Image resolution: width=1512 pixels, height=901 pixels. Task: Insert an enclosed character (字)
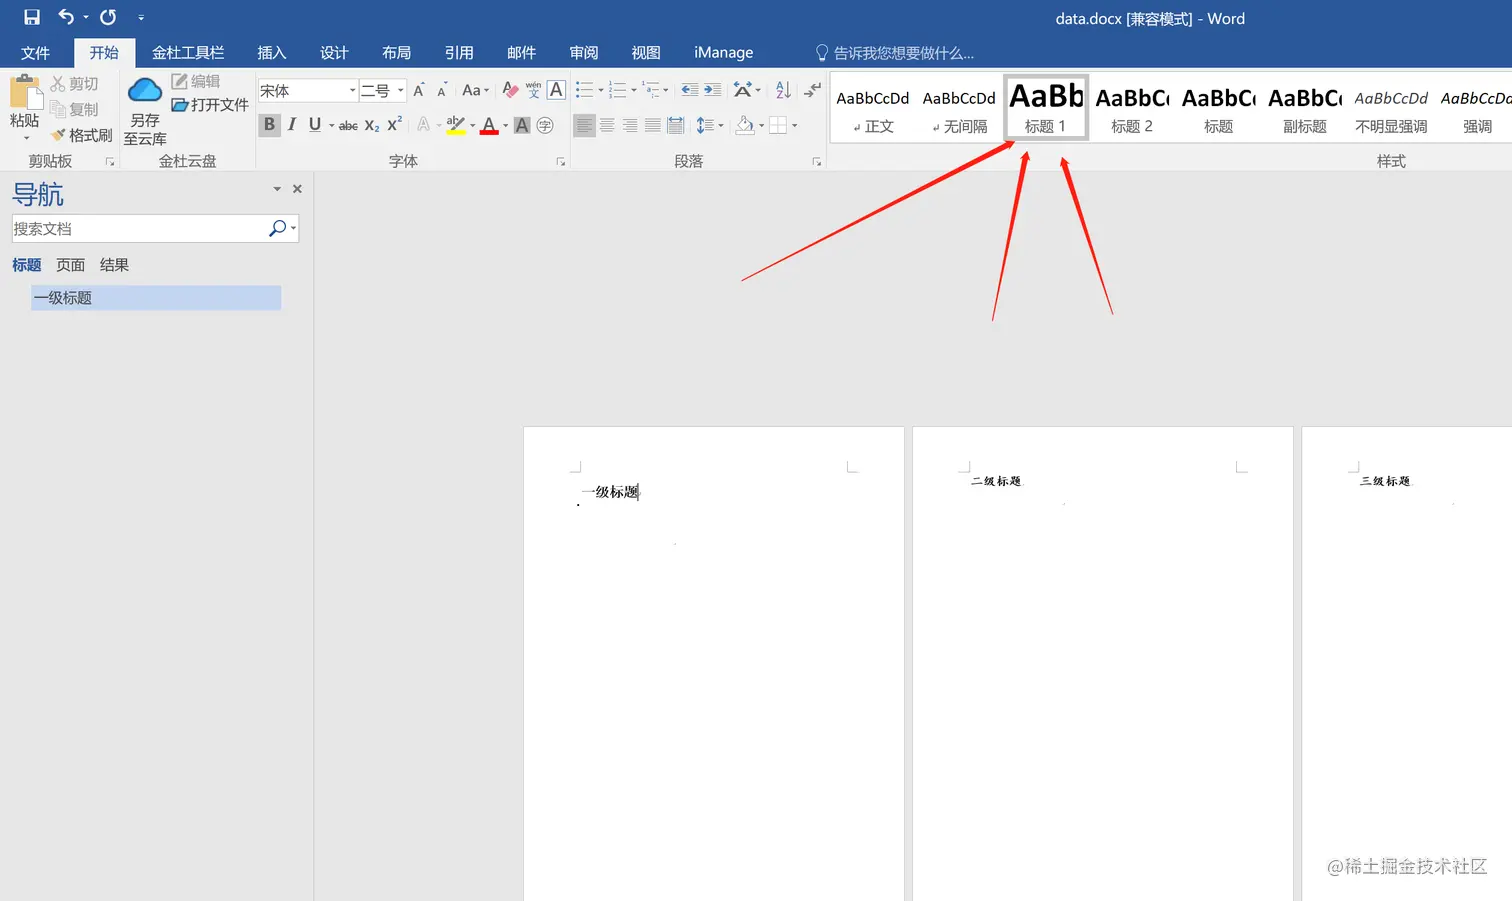pos(545,125)
